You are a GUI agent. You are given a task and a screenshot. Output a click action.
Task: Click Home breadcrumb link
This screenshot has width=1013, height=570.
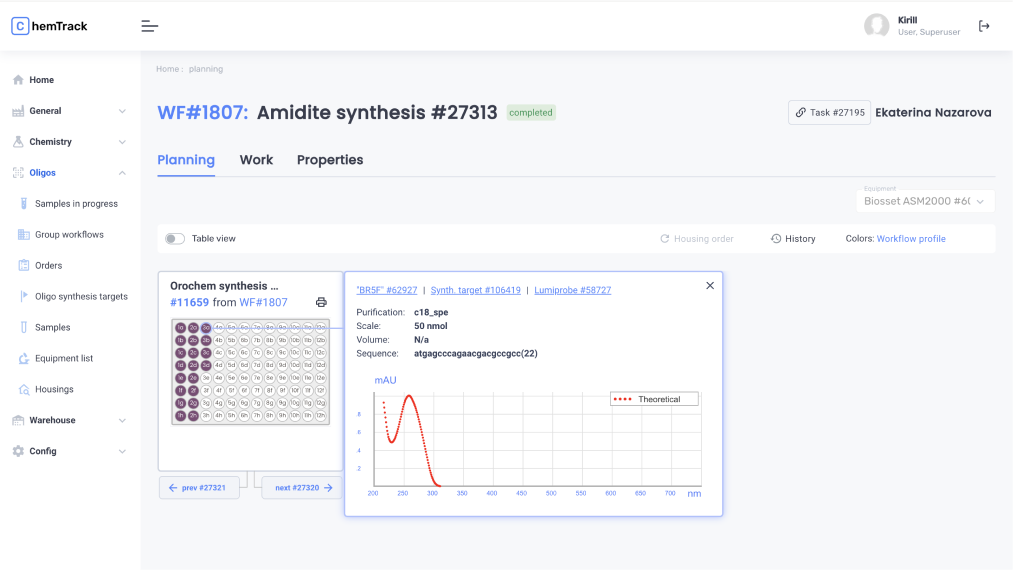point(167,69)
